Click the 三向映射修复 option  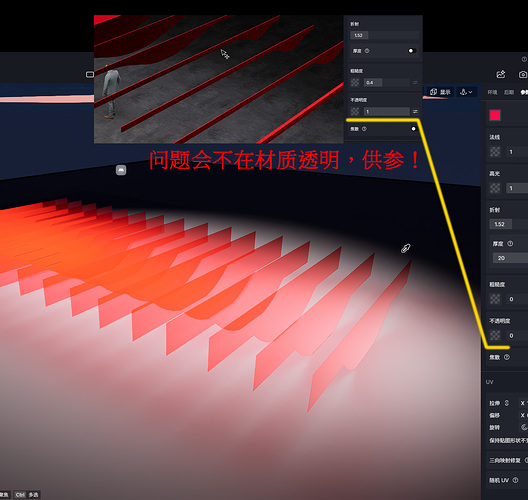click(505, 461)
